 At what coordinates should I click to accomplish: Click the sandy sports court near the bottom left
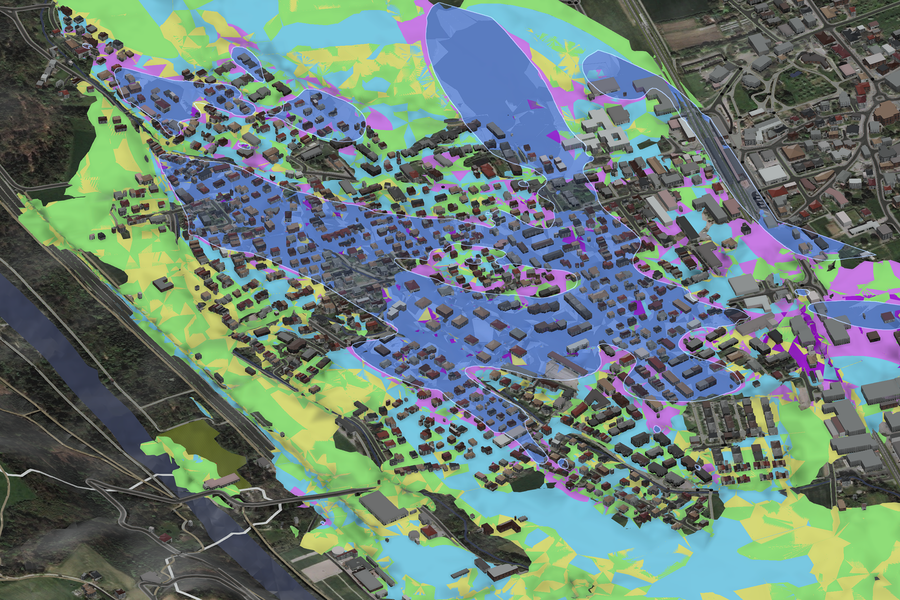[x=319, y=570]
